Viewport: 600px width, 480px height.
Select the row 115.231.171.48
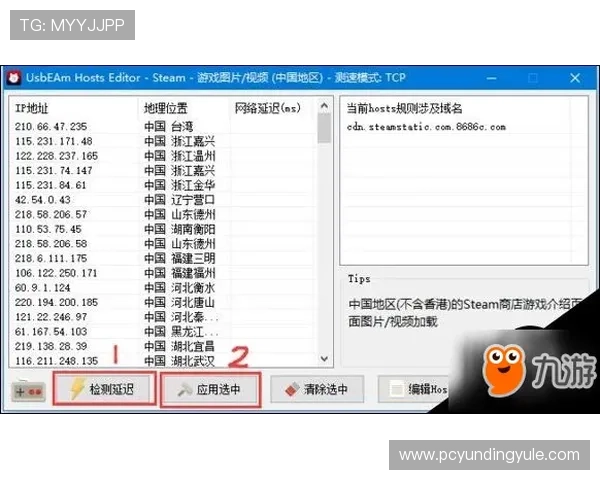point(163,141)
